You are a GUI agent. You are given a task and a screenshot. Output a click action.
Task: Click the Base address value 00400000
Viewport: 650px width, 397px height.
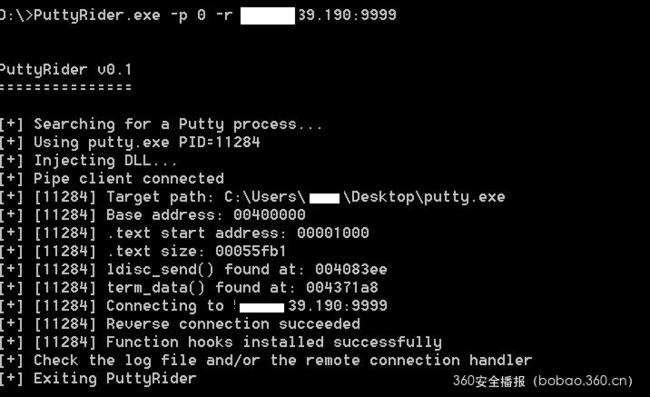269,215
